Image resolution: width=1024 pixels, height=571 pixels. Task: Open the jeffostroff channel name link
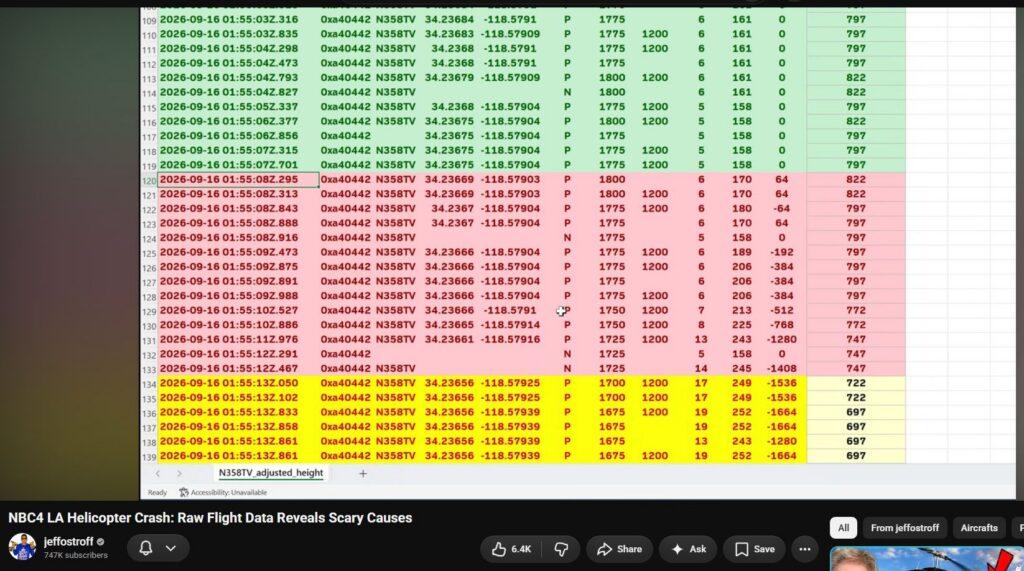[x=69, y=542]
